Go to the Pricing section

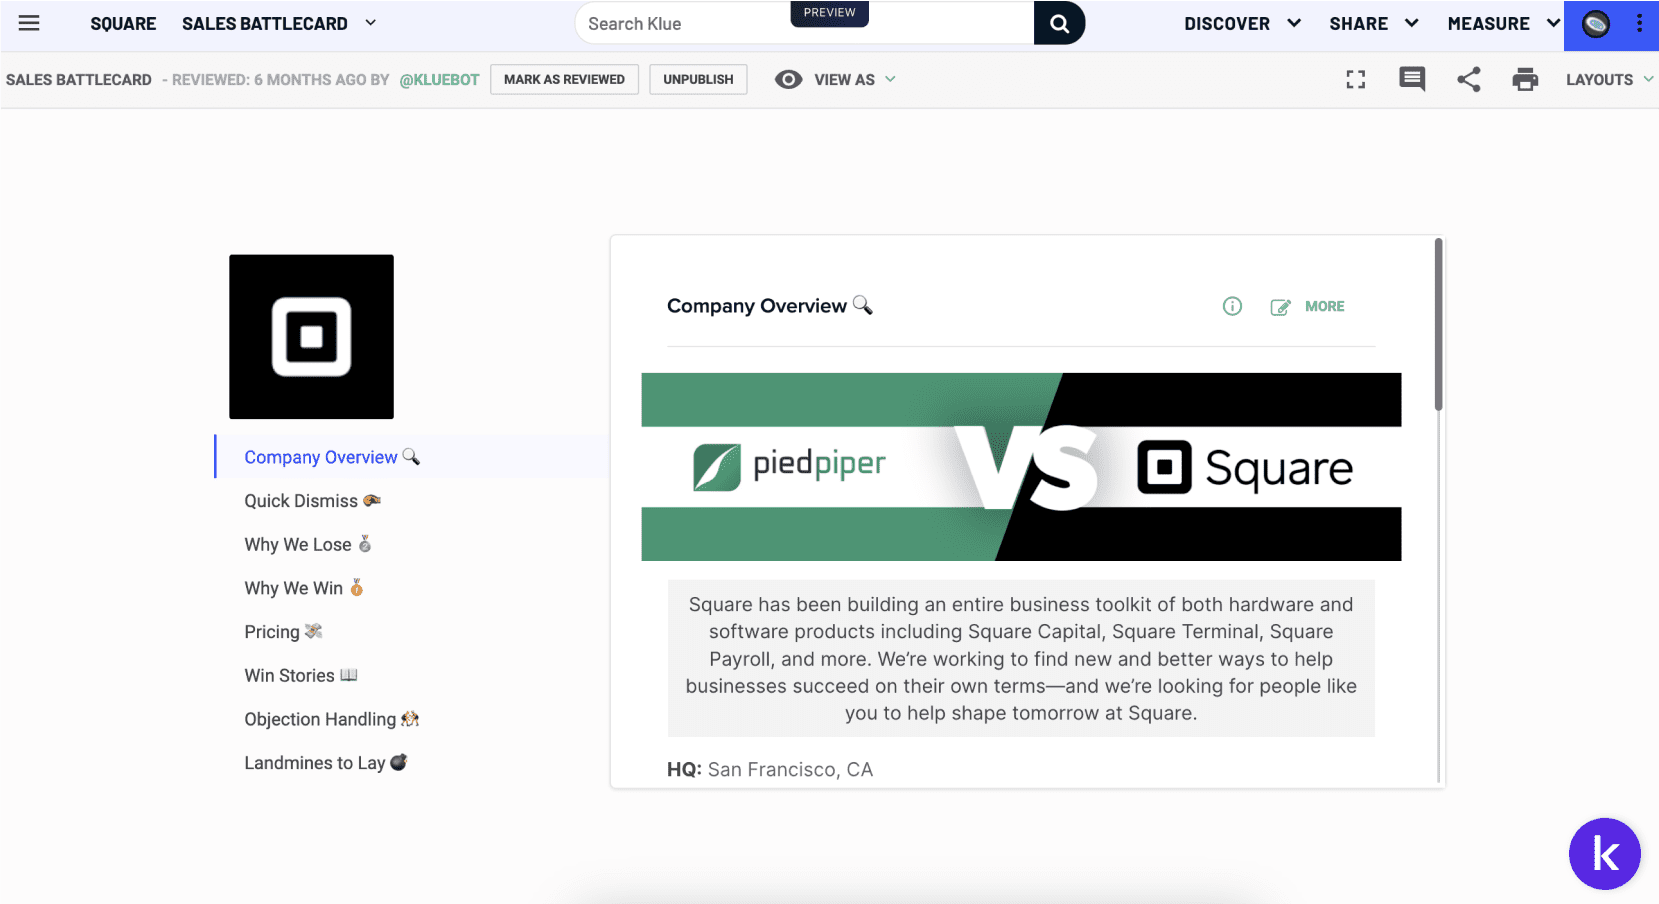click(272, 632)
